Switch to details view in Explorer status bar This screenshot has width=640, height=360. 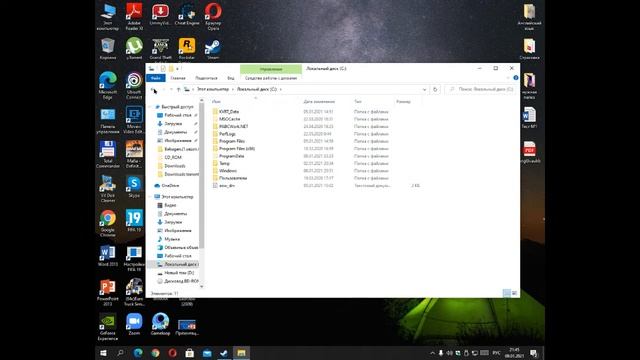tap(507, 293)
